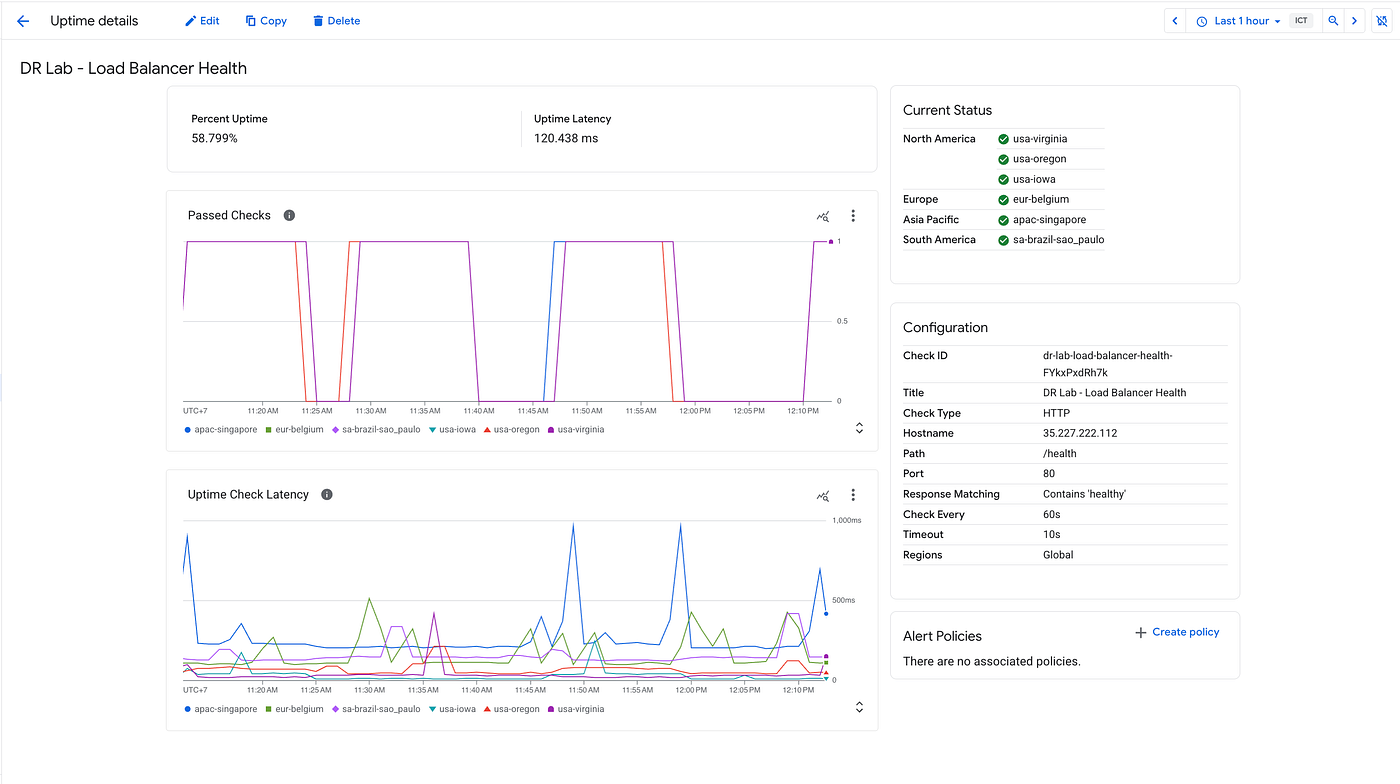1400x784 pixels.
Task: Click the Alert Policies heading
Action: 942,636
